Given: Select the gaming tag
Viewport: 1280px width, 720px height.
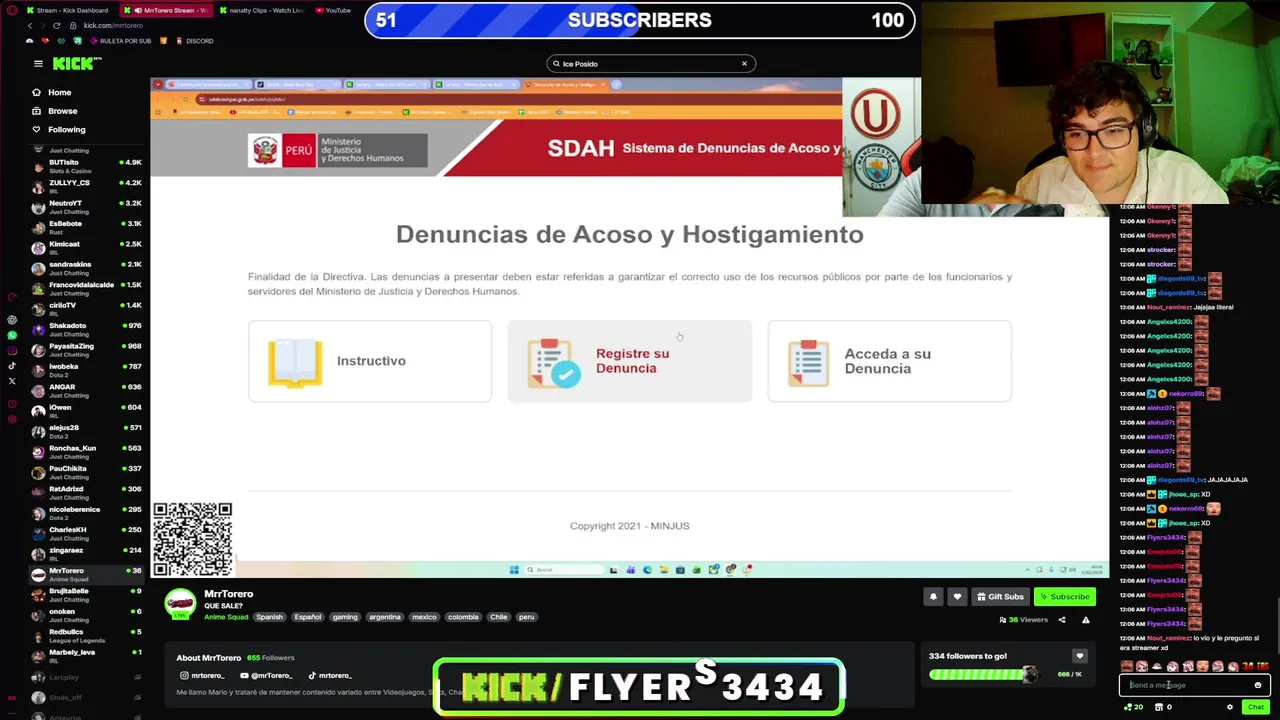Looking at the screenshot, I should click(345, 617).
